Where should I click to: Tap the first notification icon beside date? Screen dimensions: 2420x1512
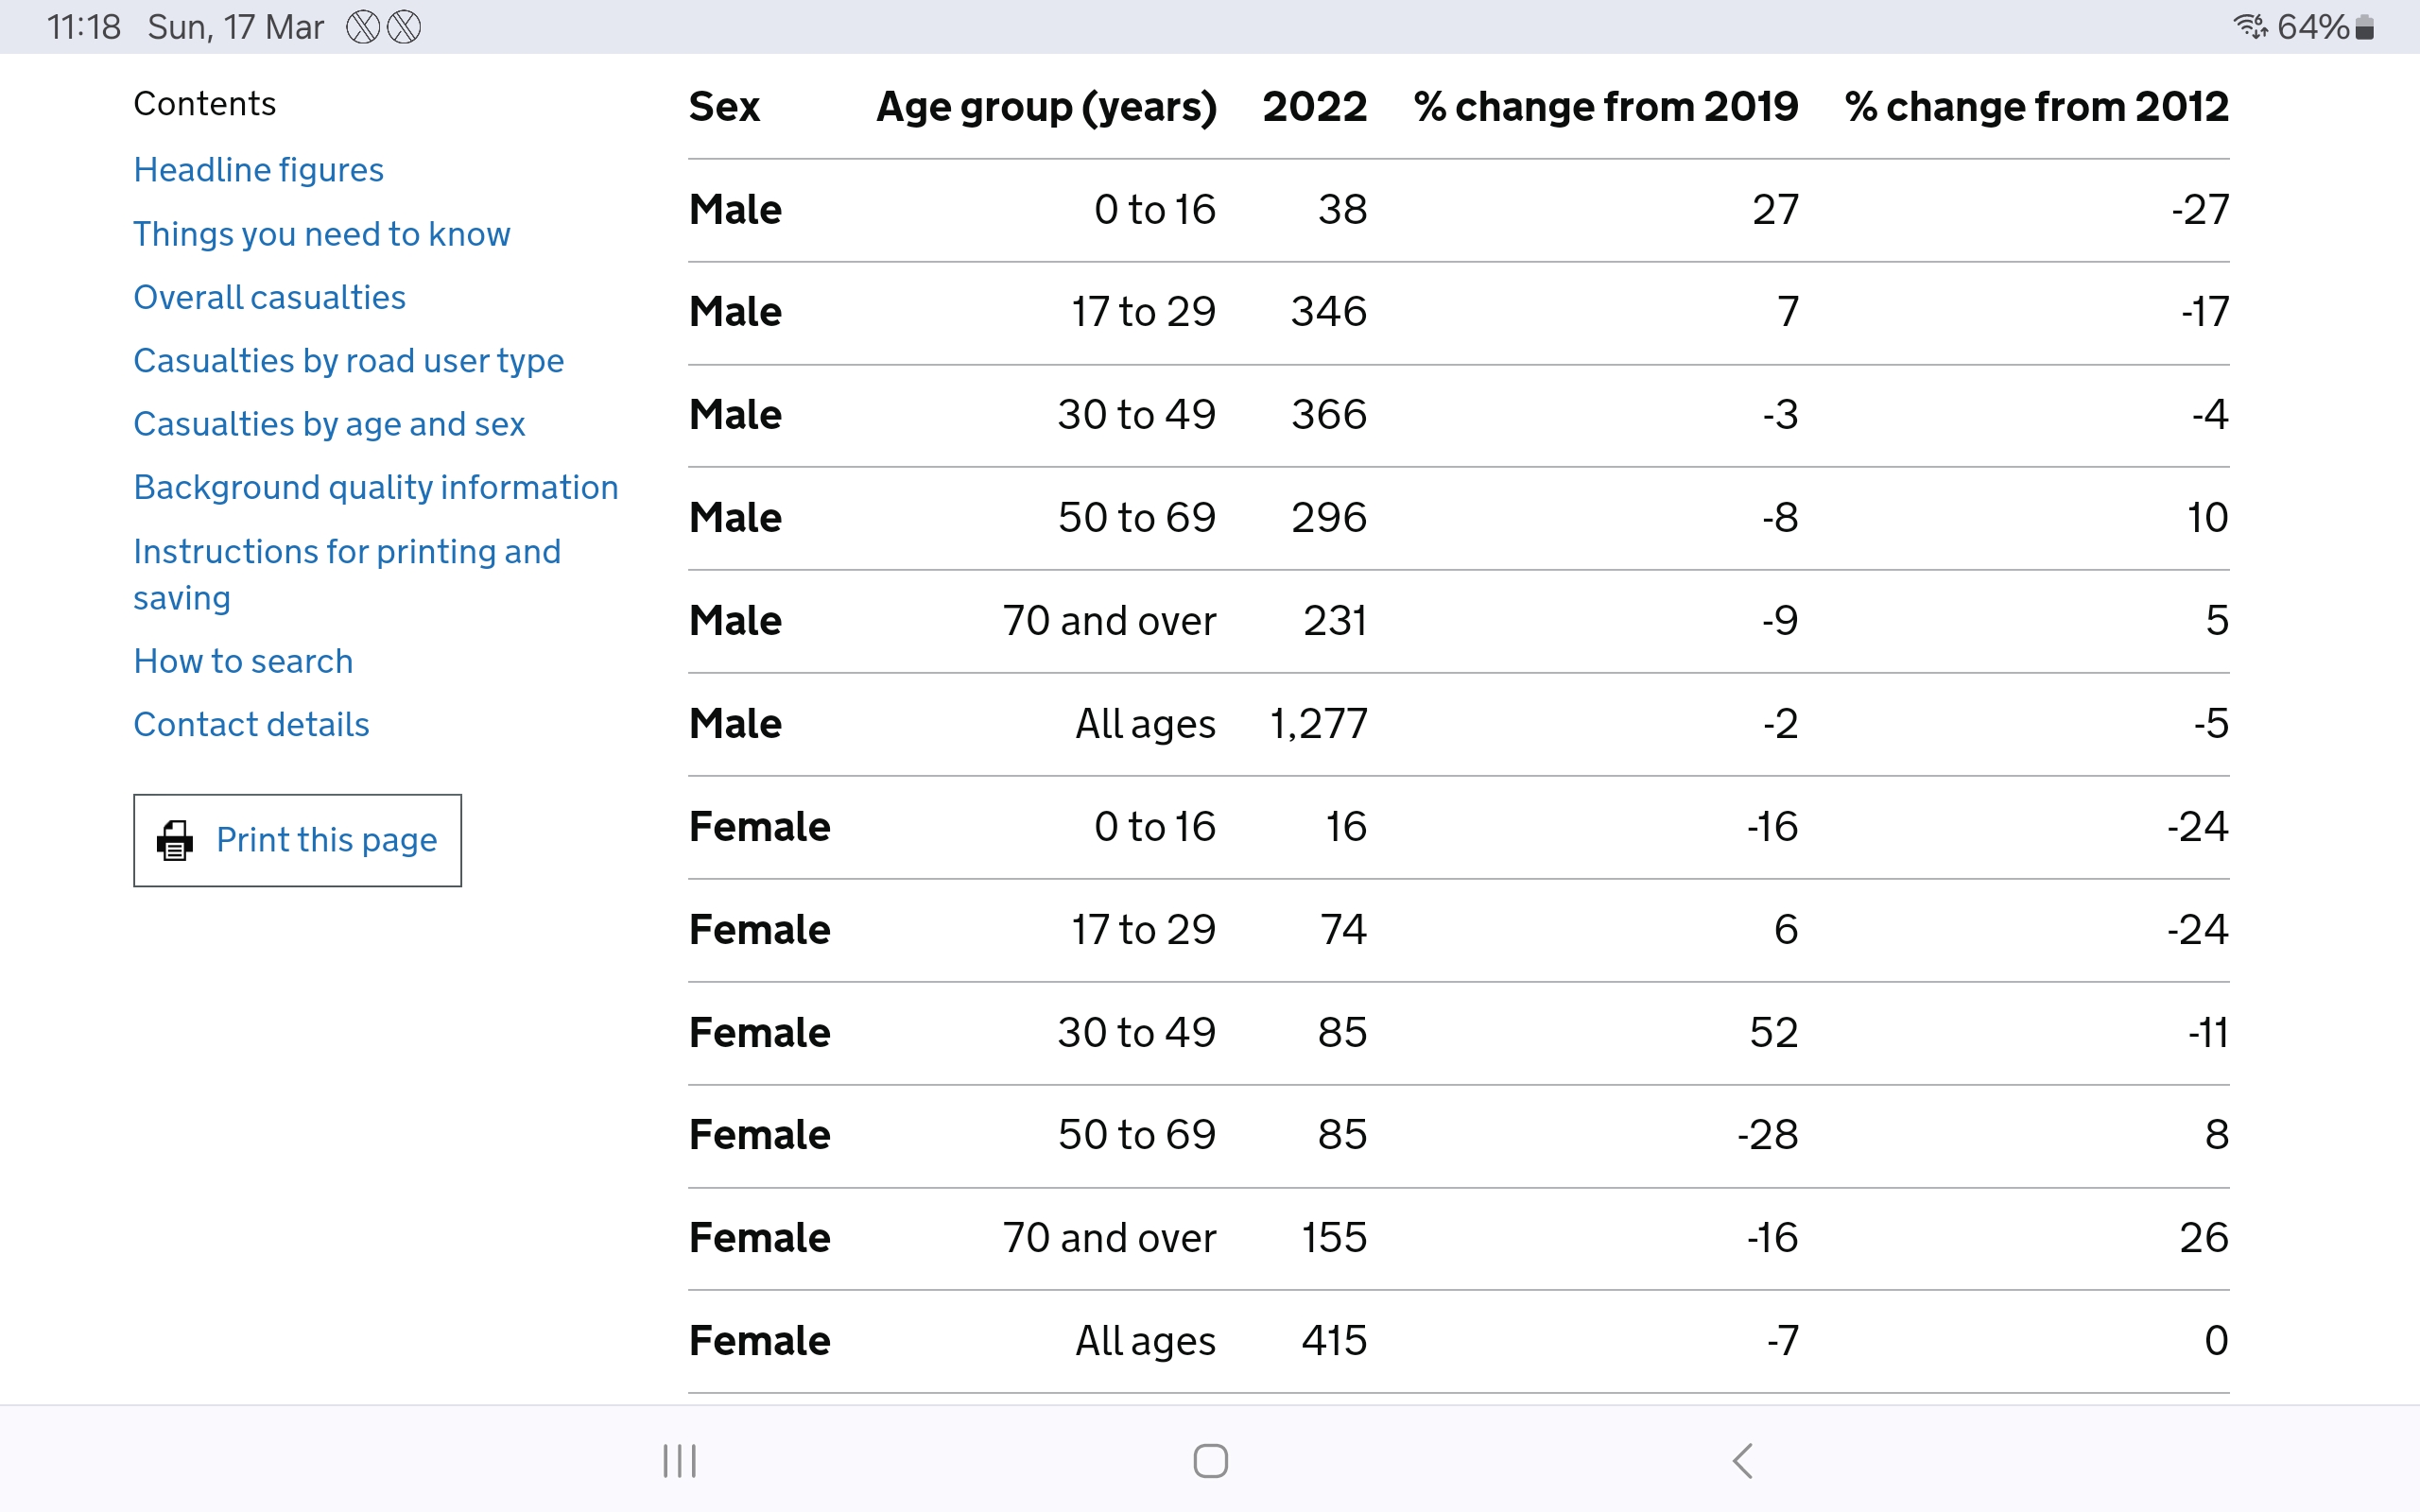(363, 27)
